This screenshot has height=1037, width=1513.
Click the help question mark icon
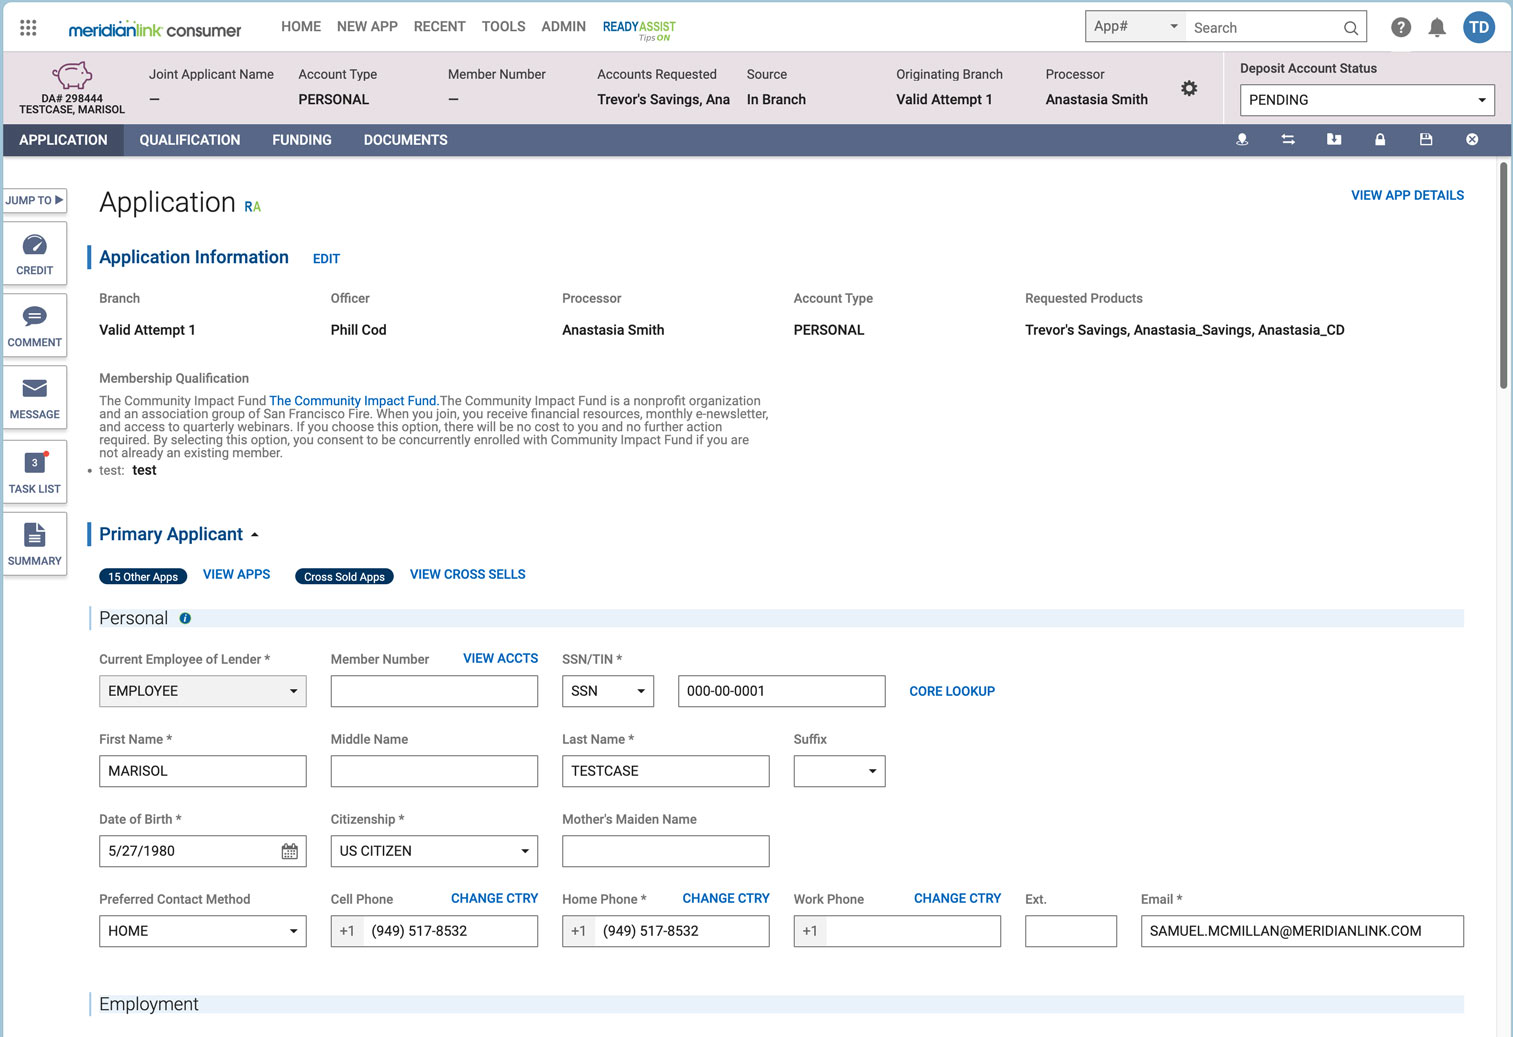click(x=1400, y=27)
